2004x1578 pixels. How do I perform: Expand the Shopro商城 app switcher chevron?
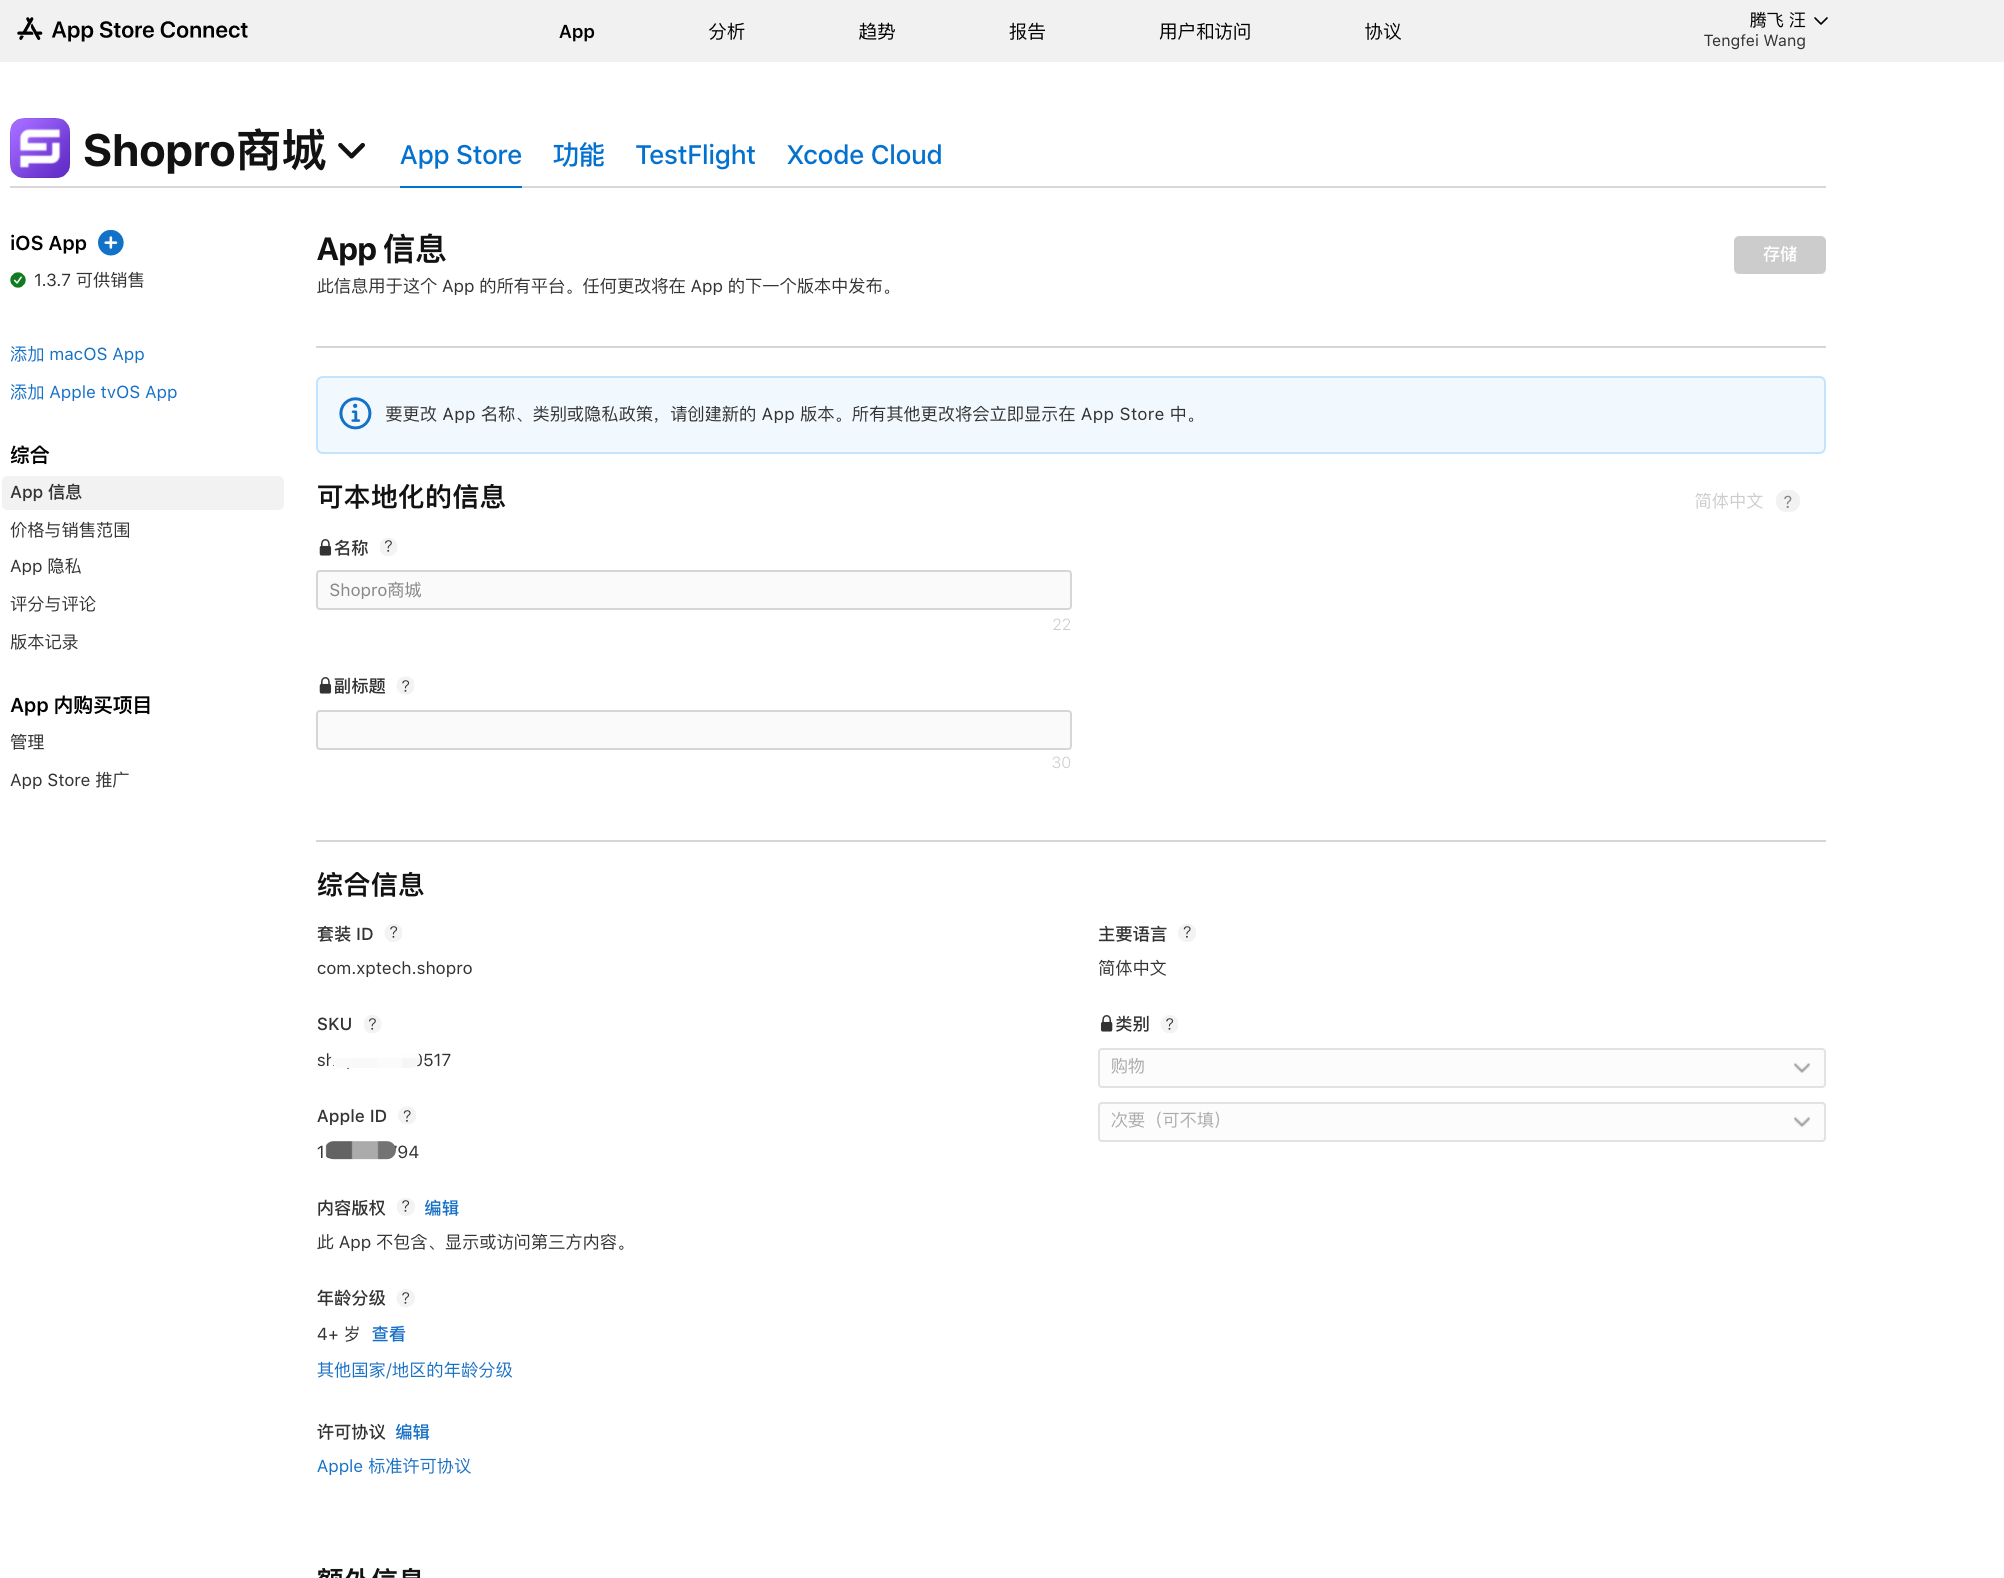pos(351,151)
